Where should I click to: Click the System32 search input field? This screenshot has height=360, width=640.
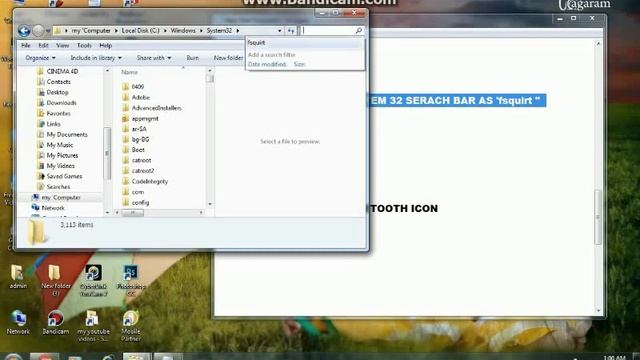[x=328, y=31]
